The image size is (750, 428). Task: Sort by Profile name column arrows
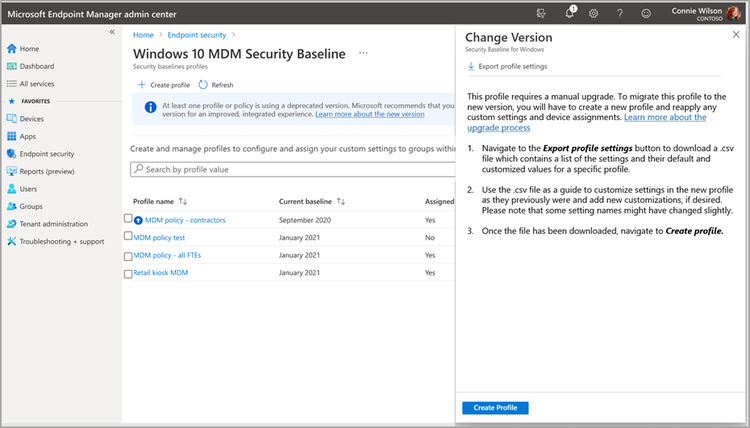click(x=183, y=201)
